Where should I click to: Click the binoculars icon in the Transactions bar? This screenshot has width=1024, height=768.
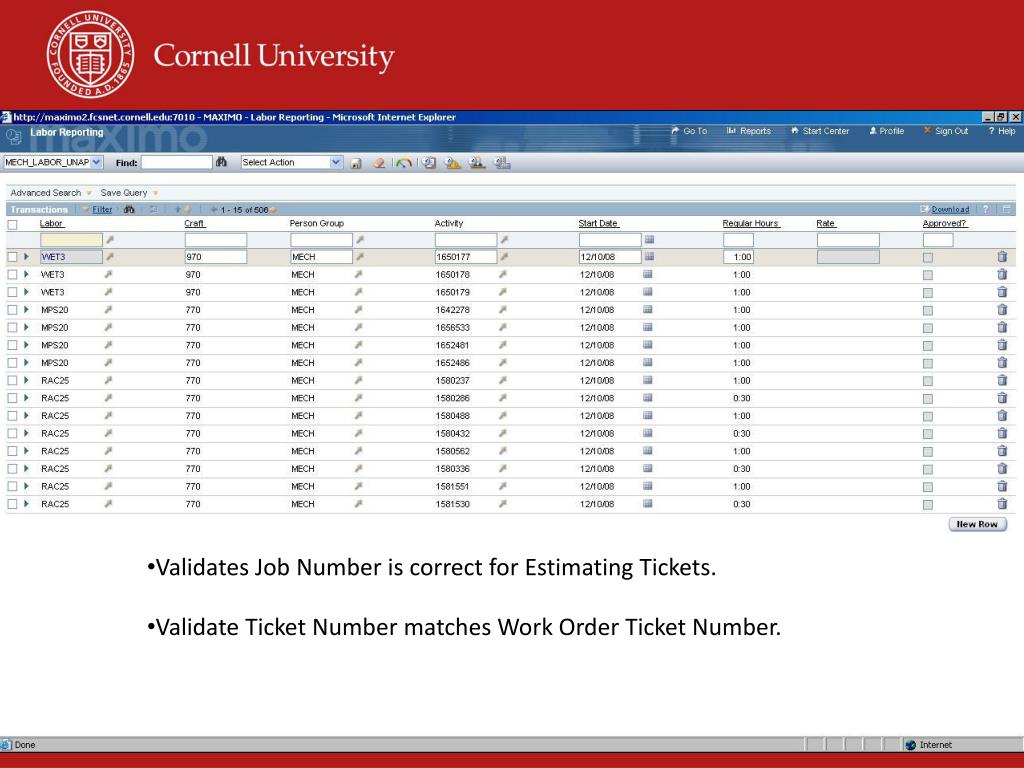(129, 210)
